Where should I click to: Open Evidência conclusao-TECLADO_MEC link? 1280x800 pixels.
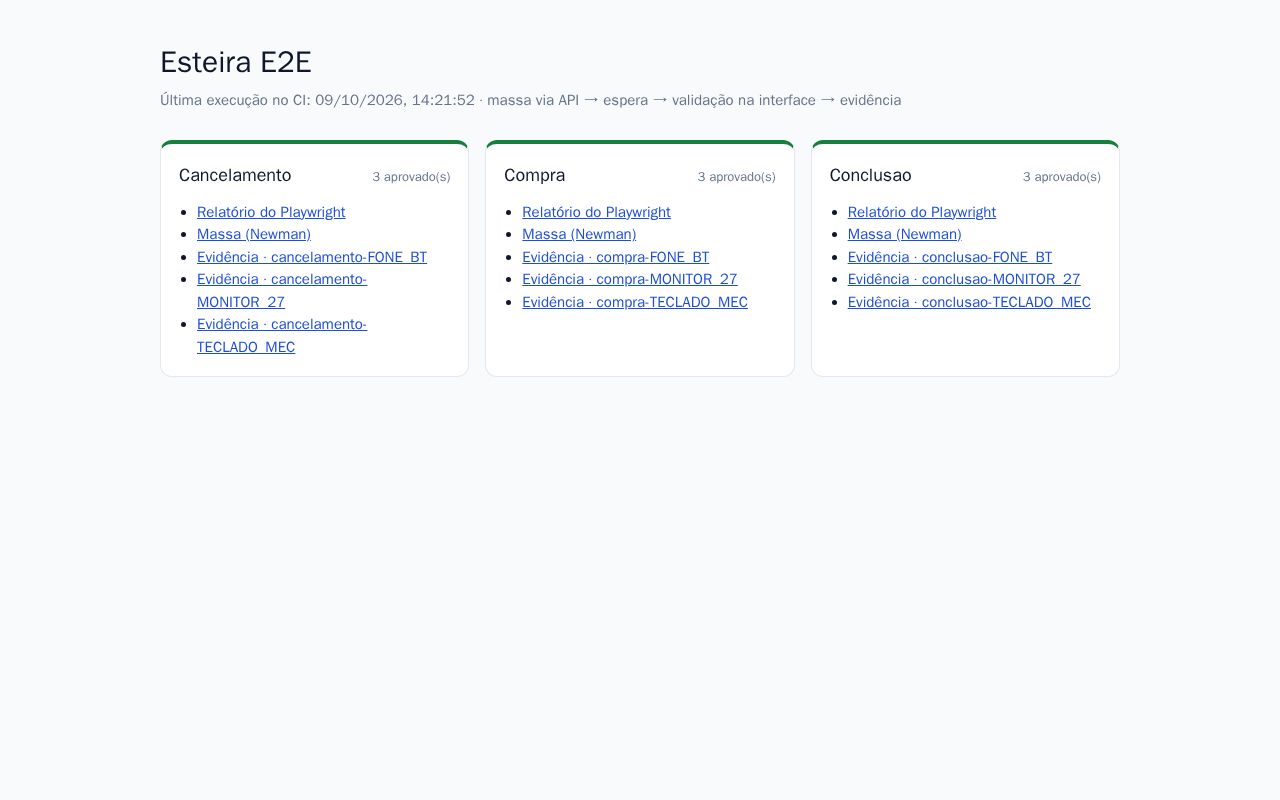click(x=969, y=302)
